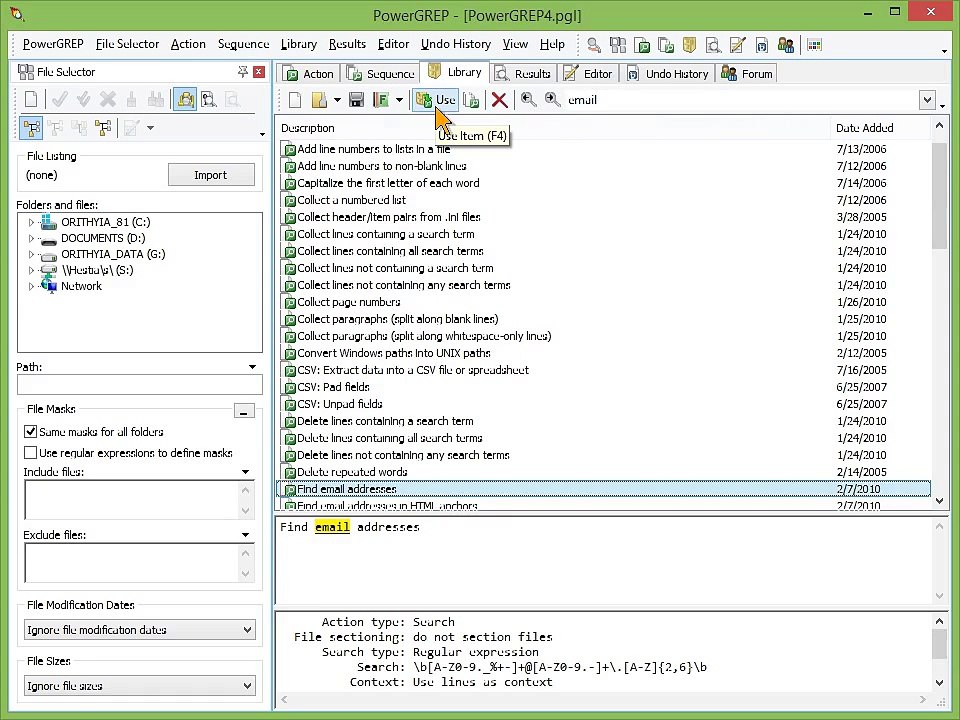Click the fourth folder tree layout icon
This screenshot has width=960, height=720.
(103, 128)
